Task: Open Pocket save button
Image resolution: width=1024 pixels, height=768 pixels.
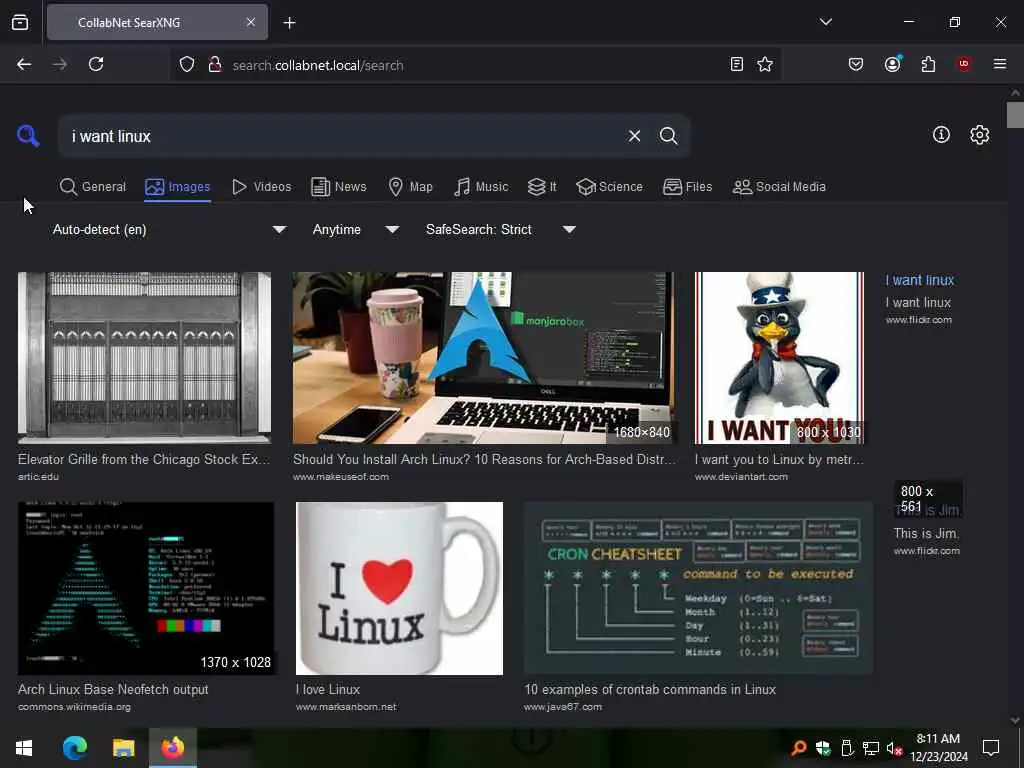Action: pyautogui.click(x=856, y=64)
